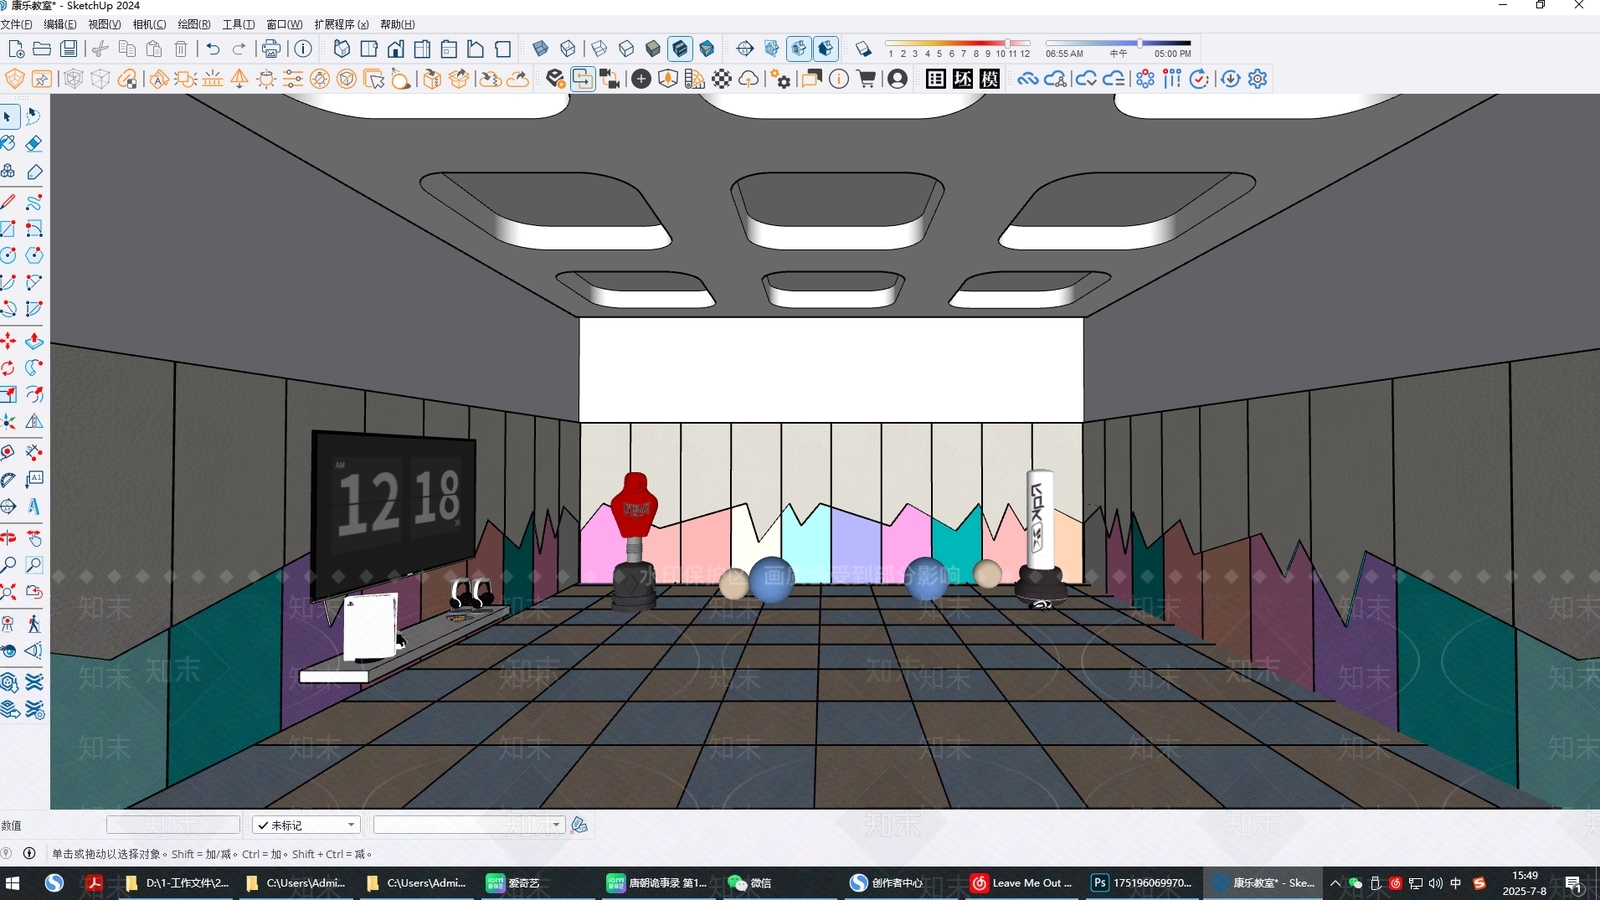Expand the empty combo box beside tag dropdown

tap(469, 825)
